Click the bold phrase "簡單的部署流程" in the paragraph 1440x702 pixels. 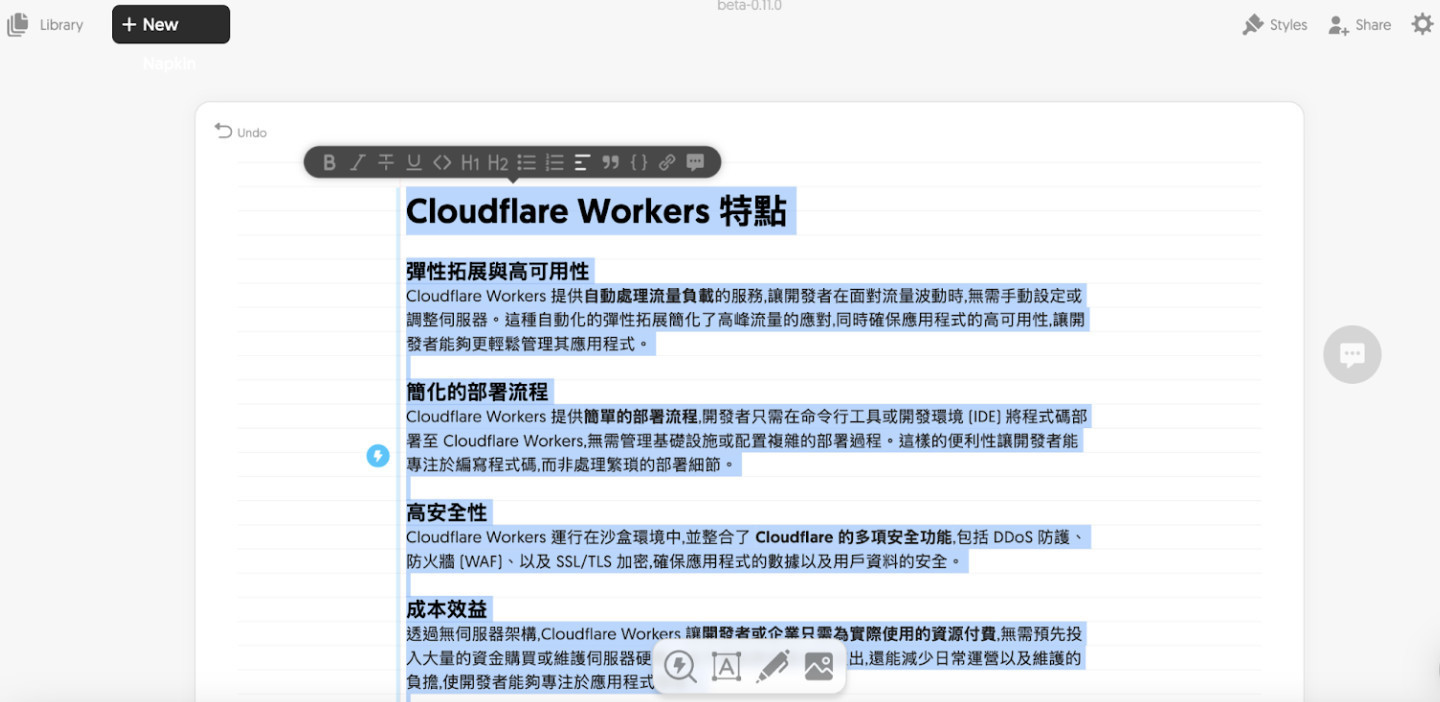(x=641, y=416)
